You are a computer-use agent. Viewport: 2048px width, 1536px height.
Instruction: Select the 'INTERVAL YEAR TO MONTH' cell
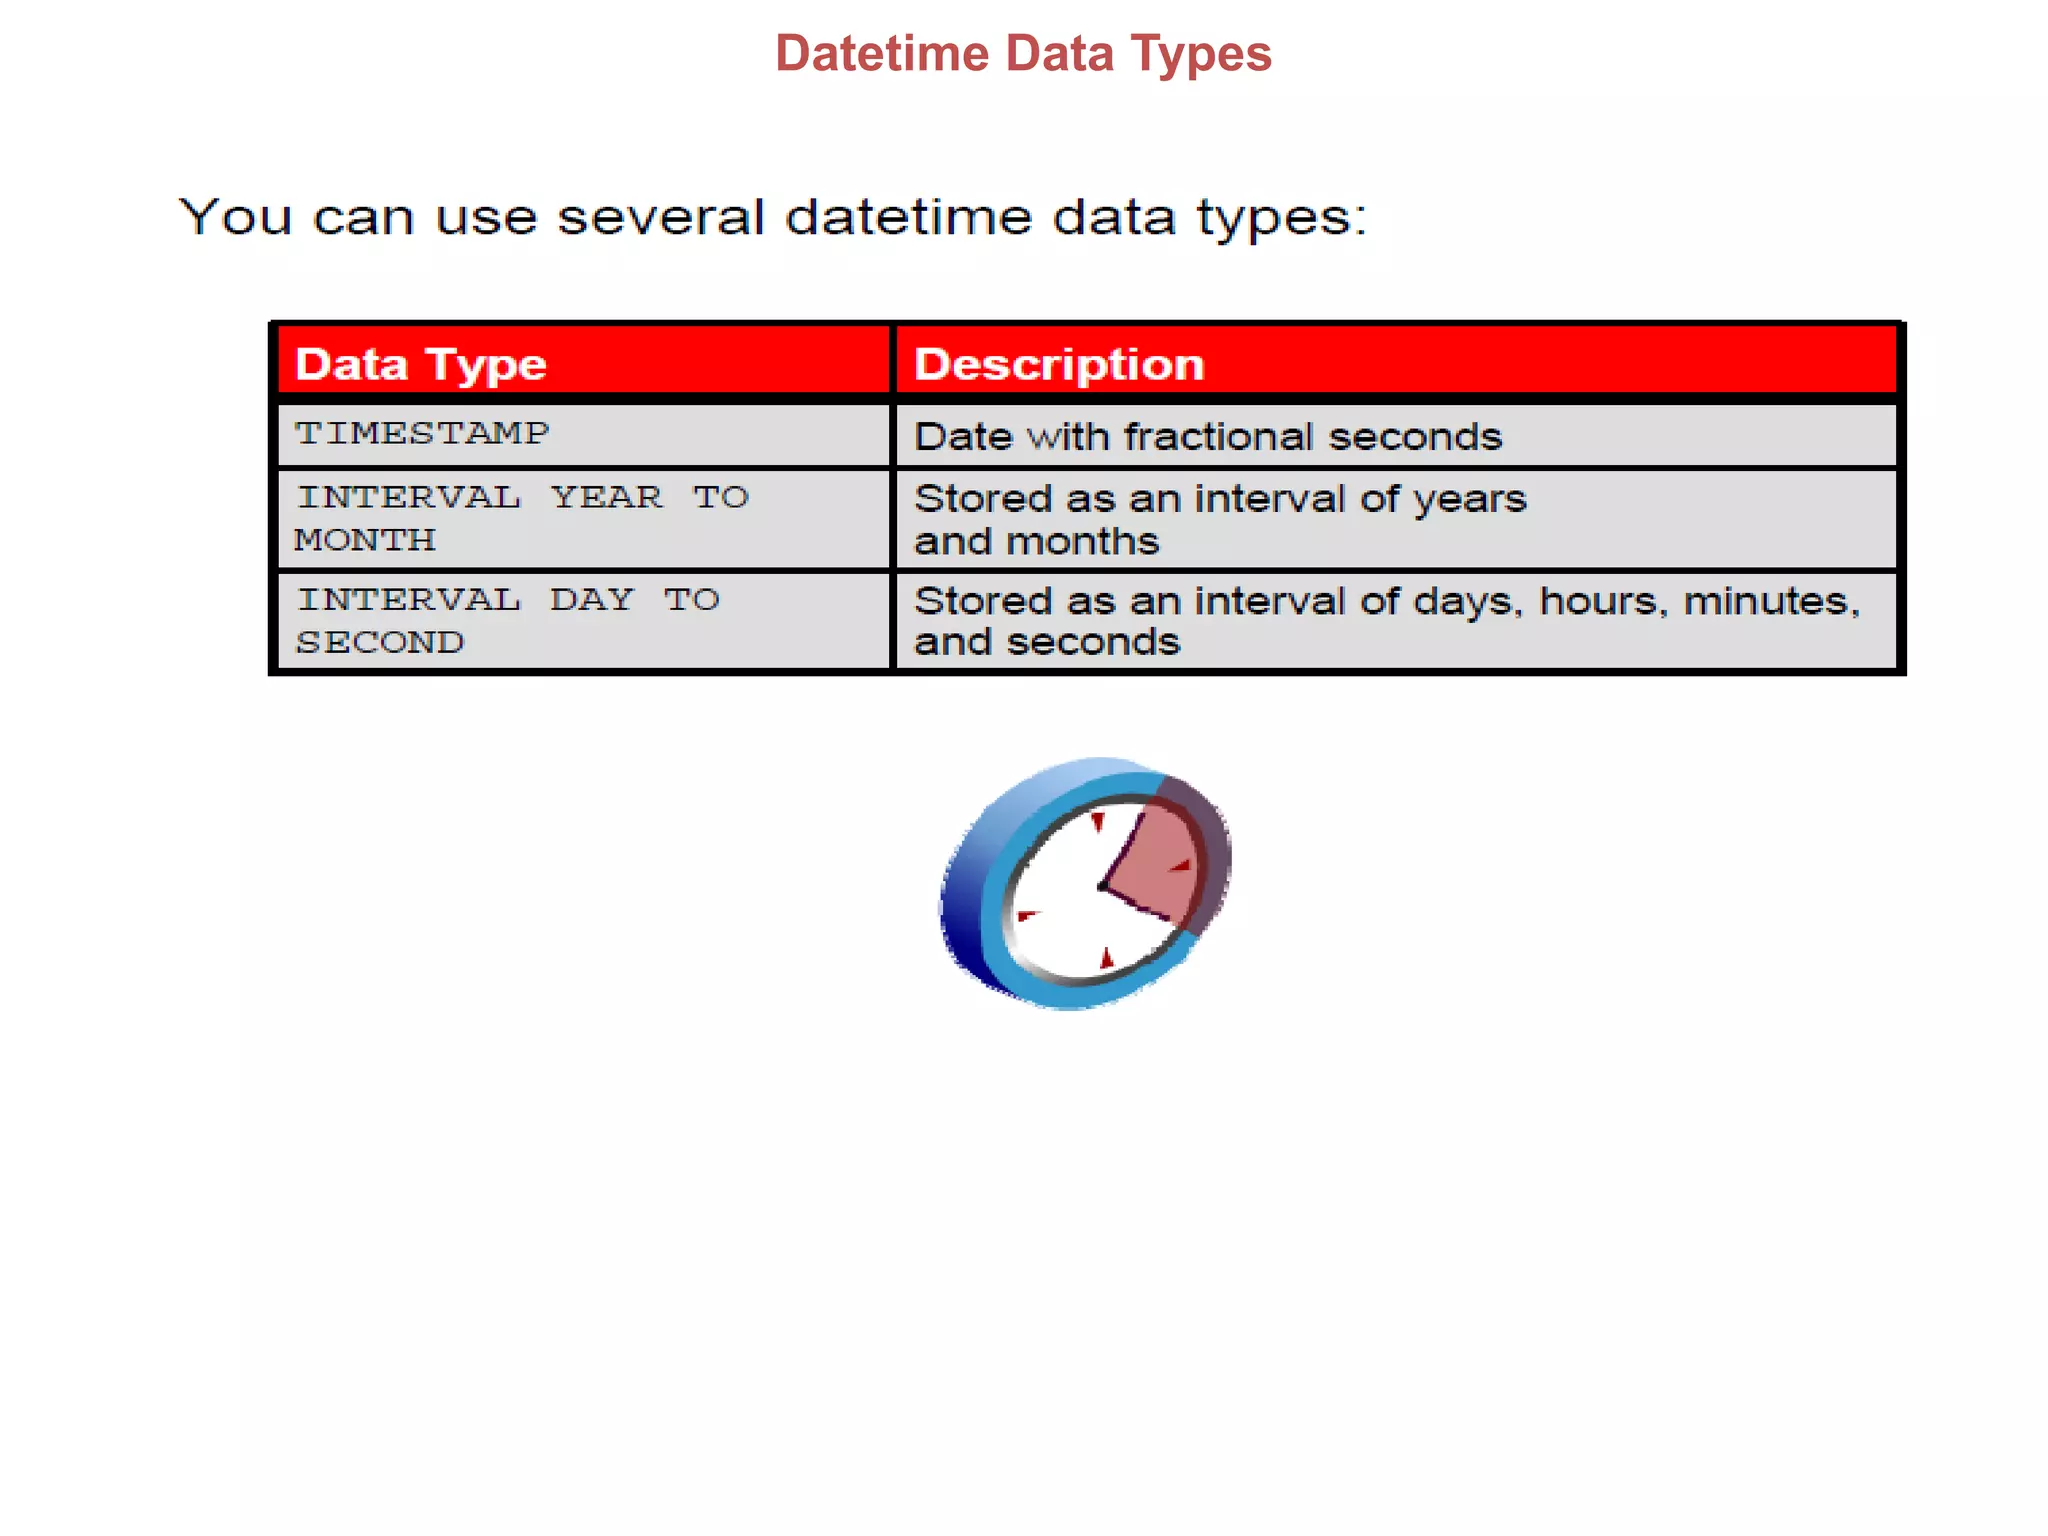(x=584, y=519)
